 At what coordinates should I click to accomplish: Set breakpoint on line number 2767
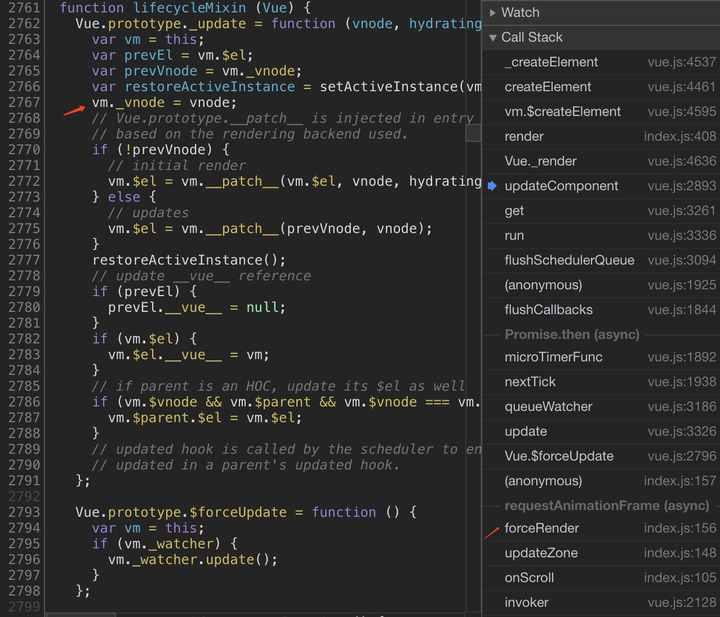[24, 102]
